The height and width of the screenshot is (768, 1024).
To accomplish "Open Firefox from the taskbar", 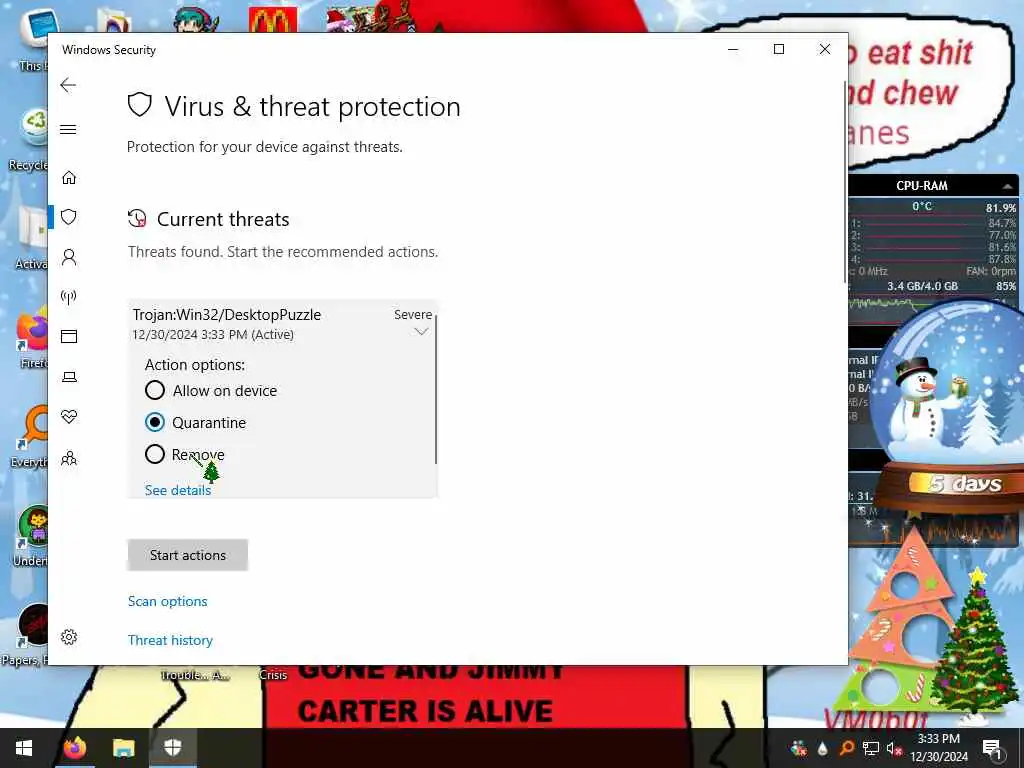I will click(x=75, y=748).
